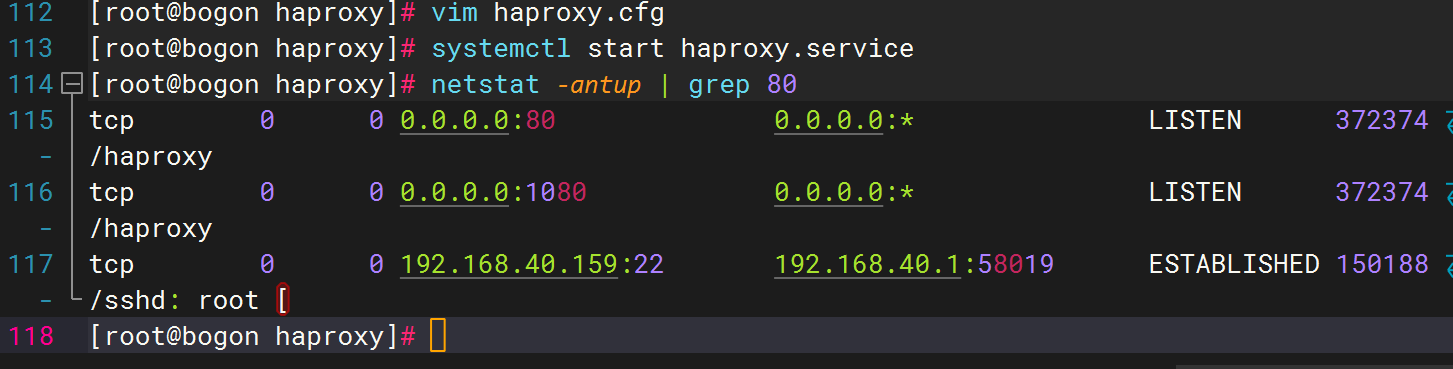This screenshot has width=1453, height=369.
Task: Open the underlined 192.168.40.1 address
Action: pos(867,265)
